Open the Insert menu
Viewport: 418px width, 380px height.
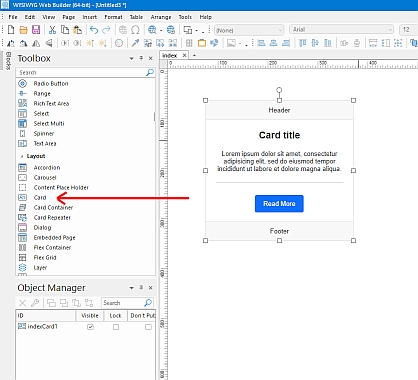point(90,17)
